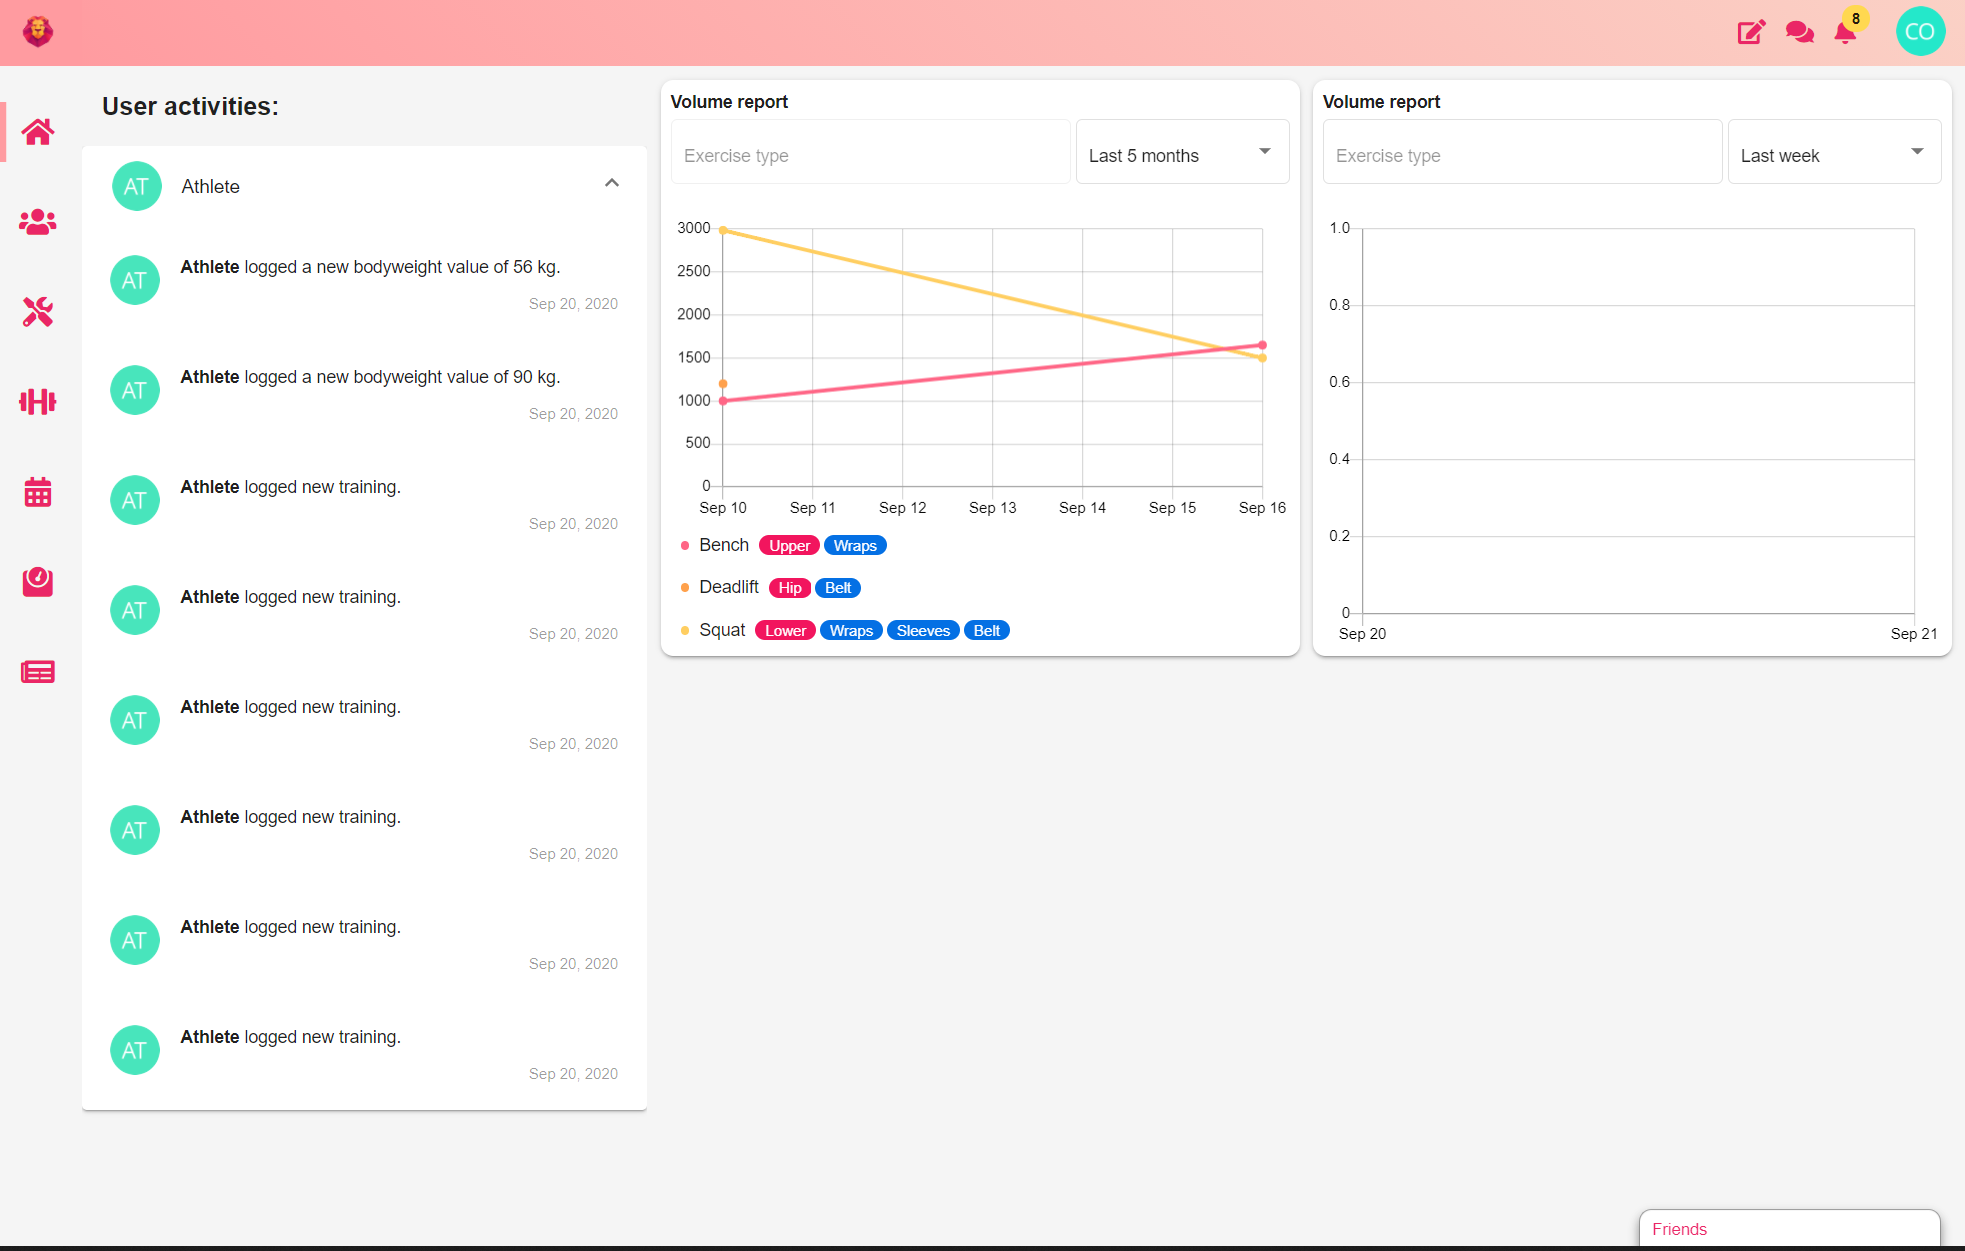Toggle Deadlift series in chart legend
The height and width of the screenshot is (1251, 1965).
(x=728, y=587)
